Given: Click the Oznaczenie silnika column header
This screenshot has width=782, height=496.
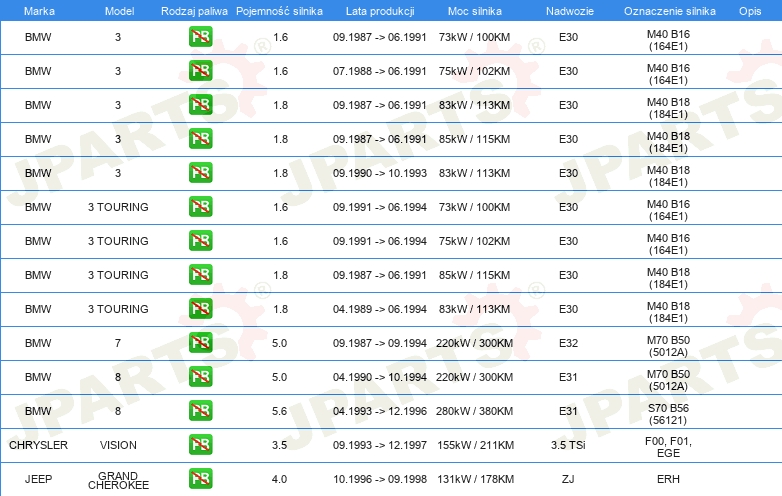Looking at the screenshot, I should click(670, 11).
